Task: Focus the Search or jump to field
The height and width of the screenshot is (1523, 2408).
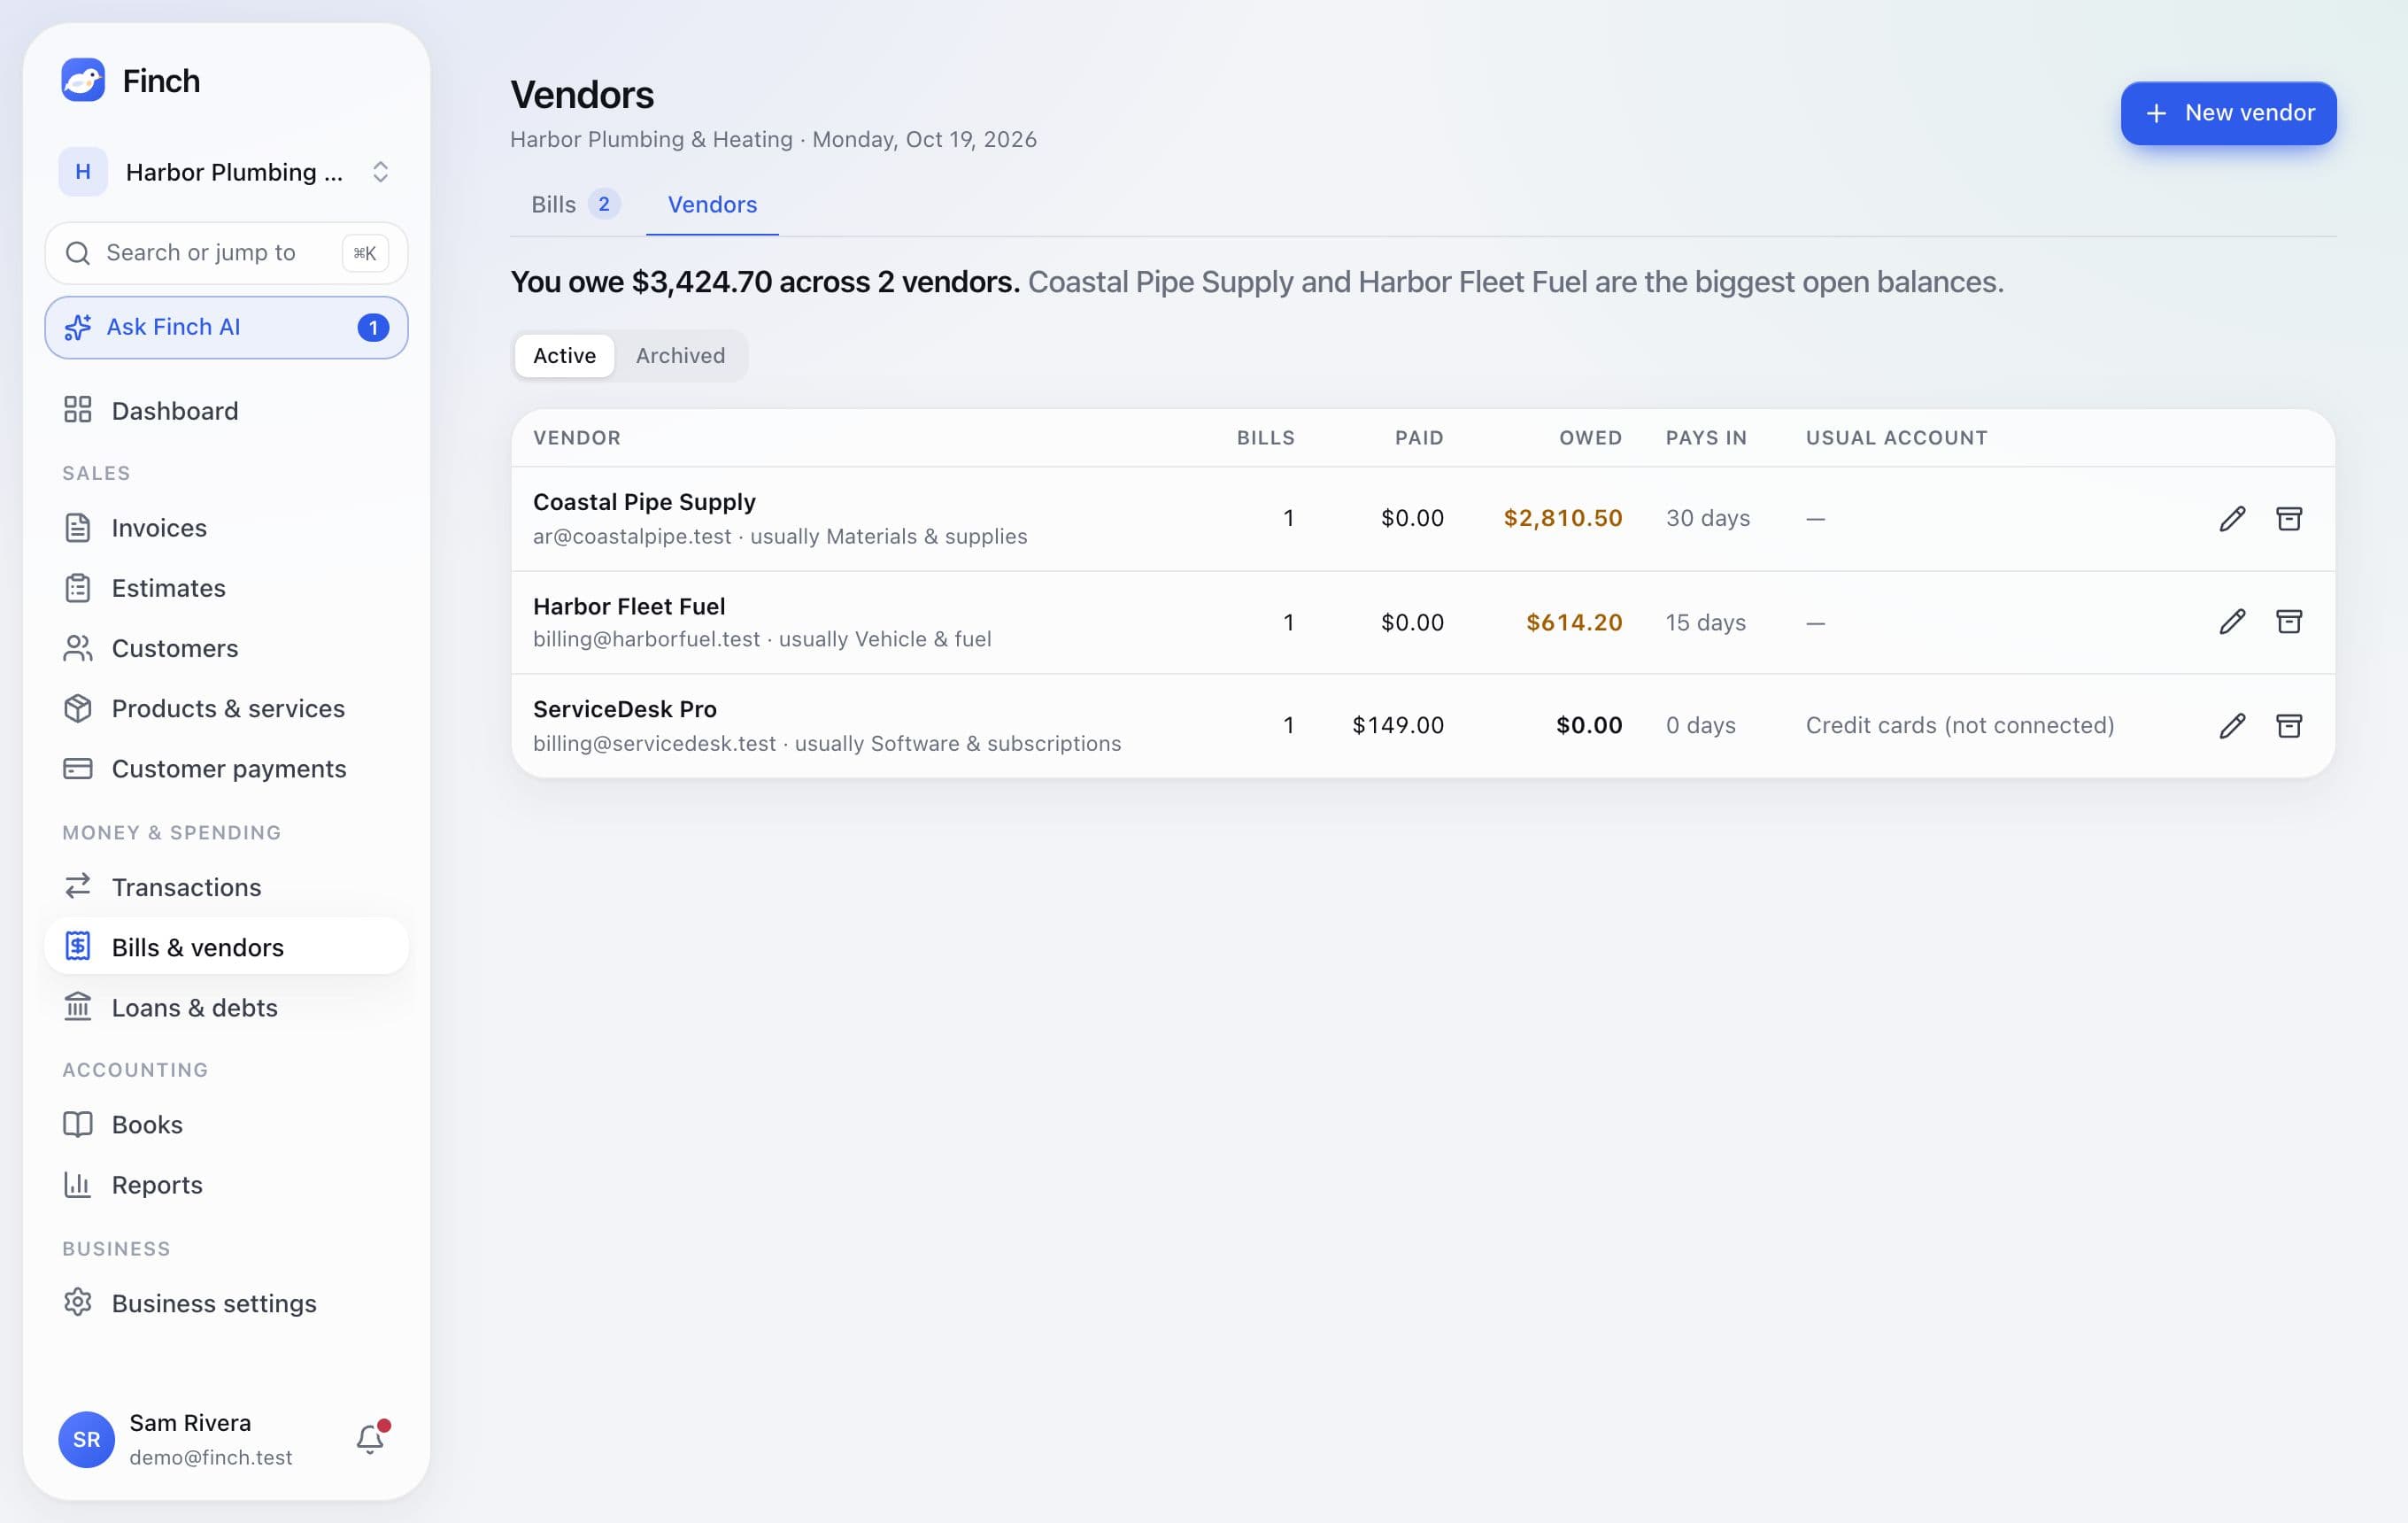Action: 226,253
